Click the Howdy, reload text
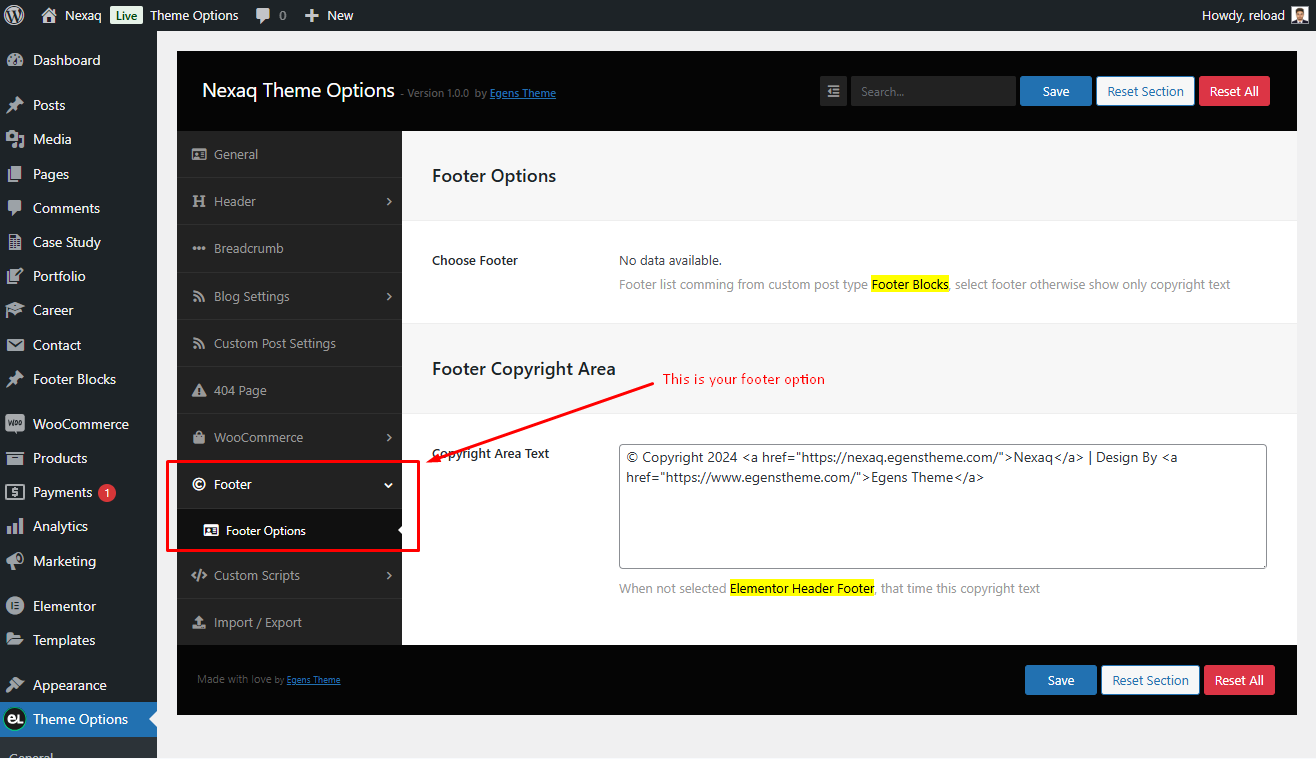 tap(1243, 15)
